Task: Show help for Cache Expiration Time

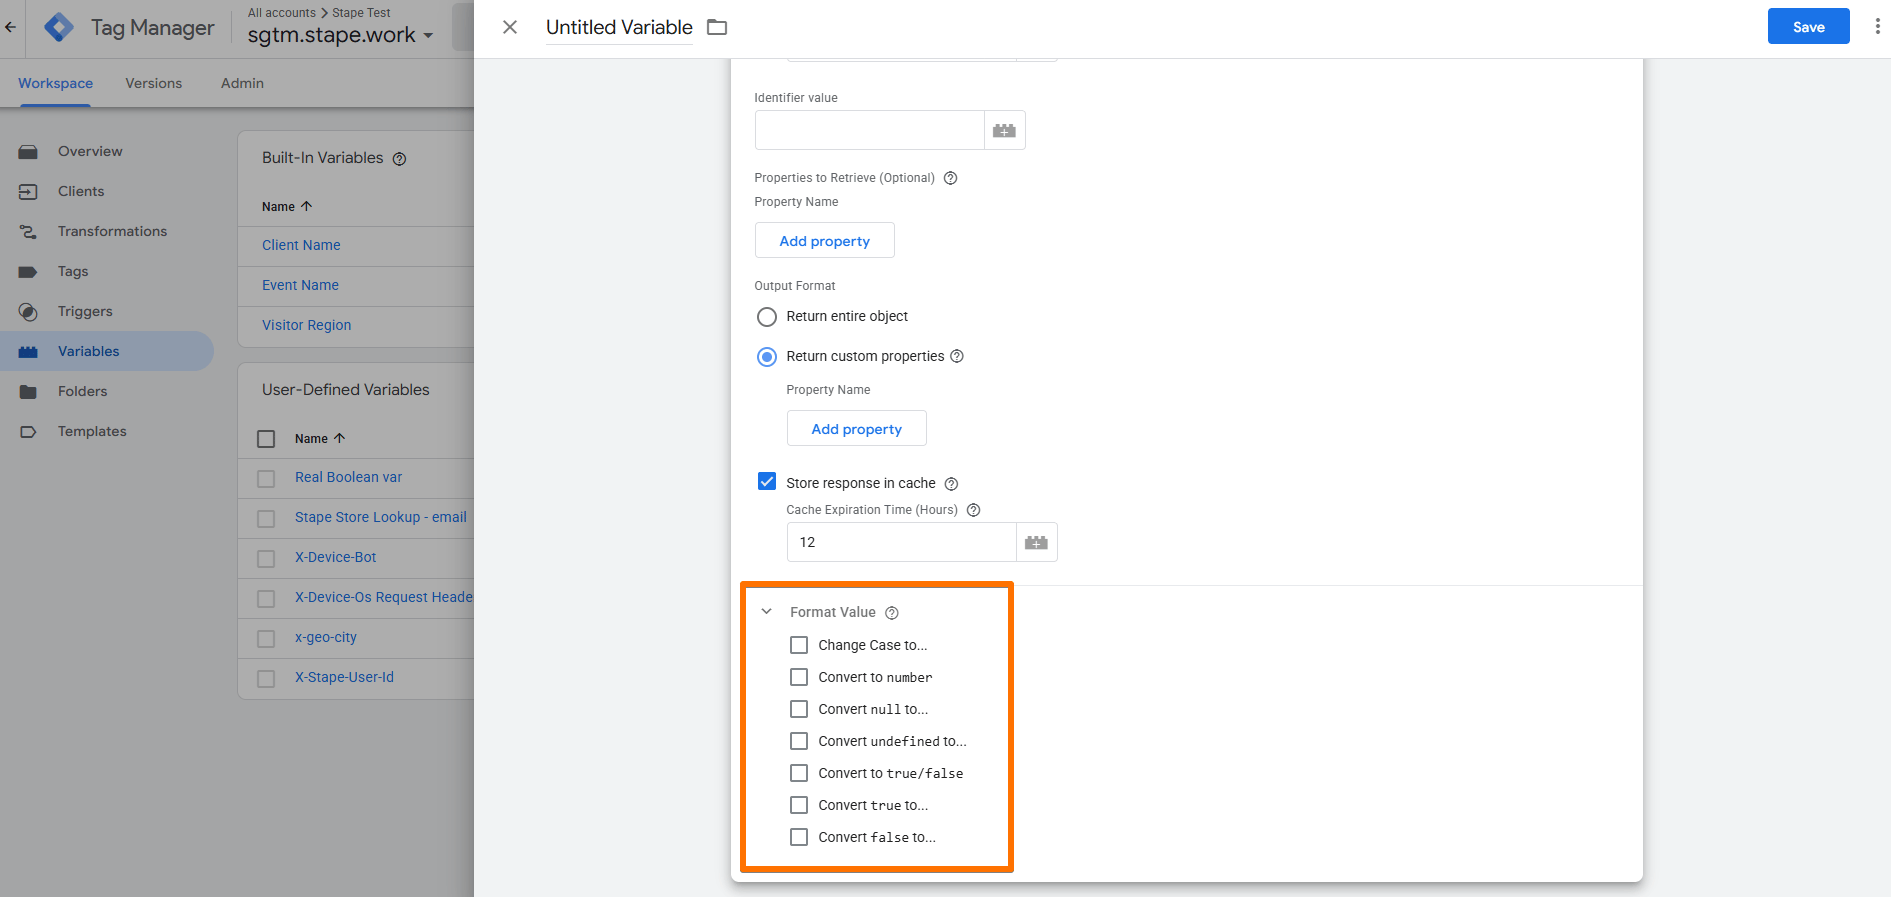Action: click(974, 510)
